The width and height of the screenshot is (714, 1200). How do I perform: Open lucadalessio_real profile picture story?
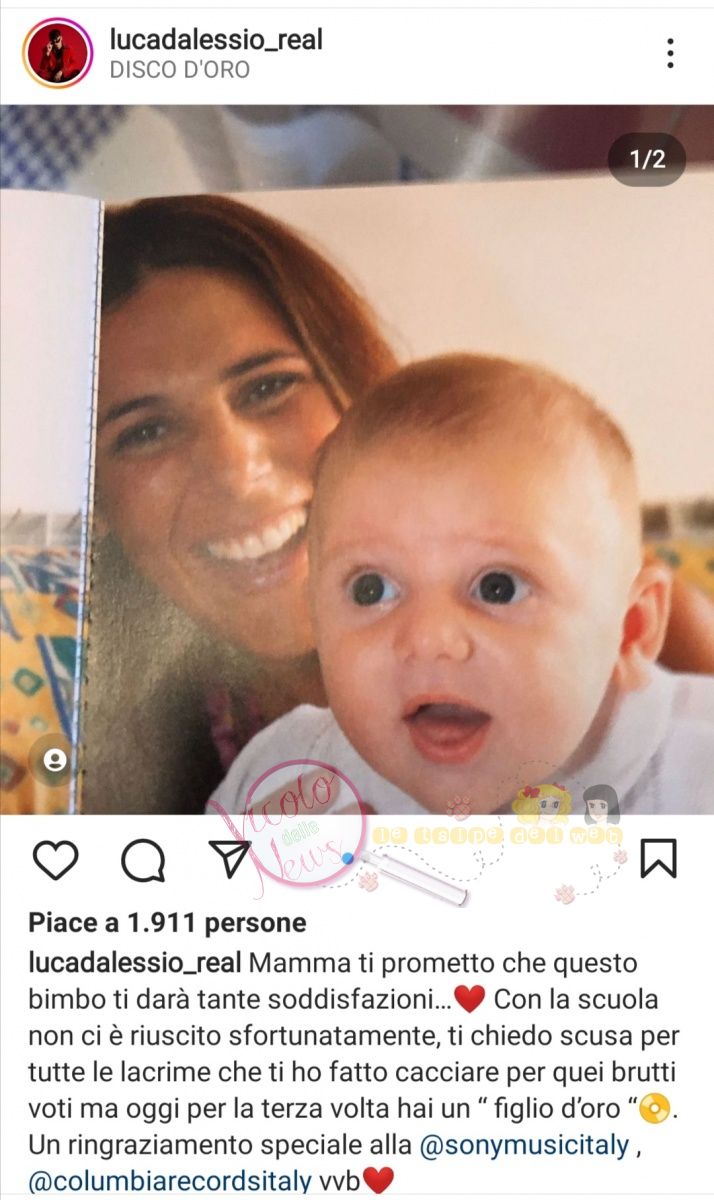(x=57, y=53)
